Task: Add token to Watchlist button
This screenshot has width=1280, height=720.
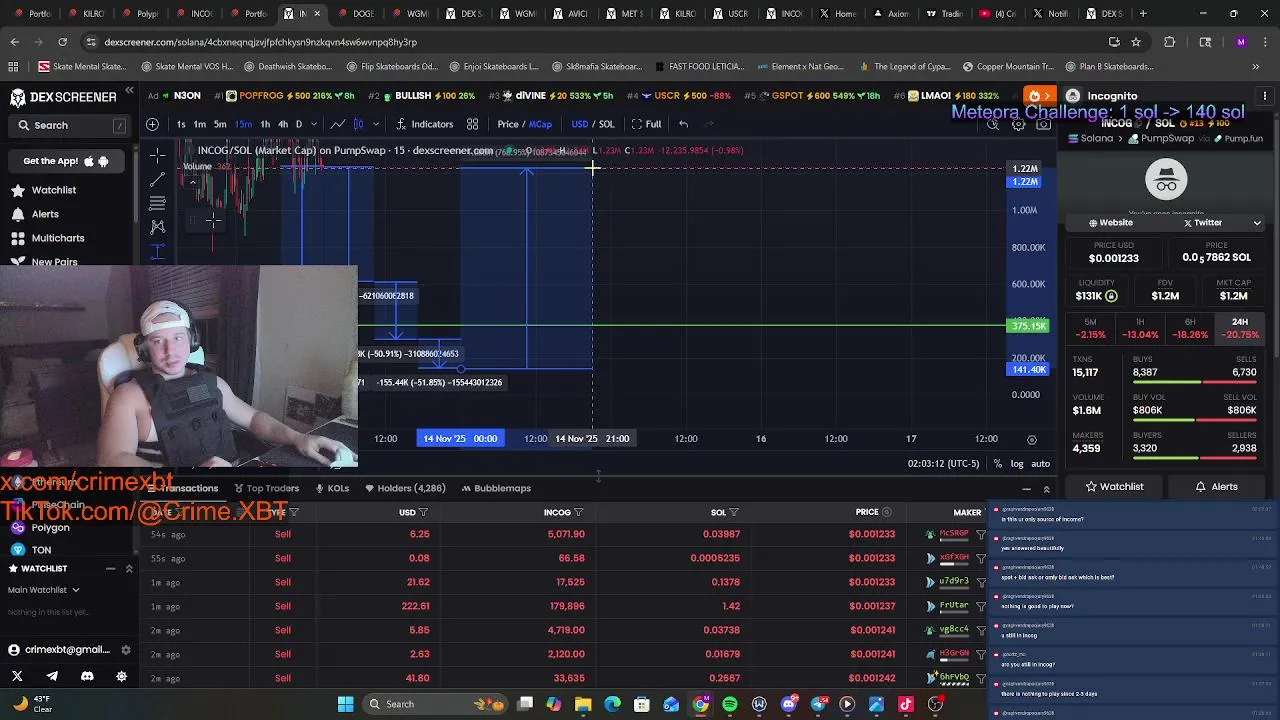Action: click(x=1114, y=486)
